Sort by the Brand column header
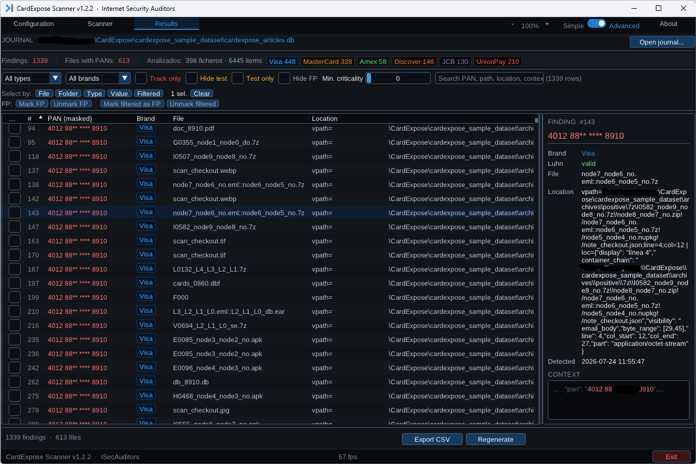The height and width of the screenshot is (464, 696). tap(146, 119)
